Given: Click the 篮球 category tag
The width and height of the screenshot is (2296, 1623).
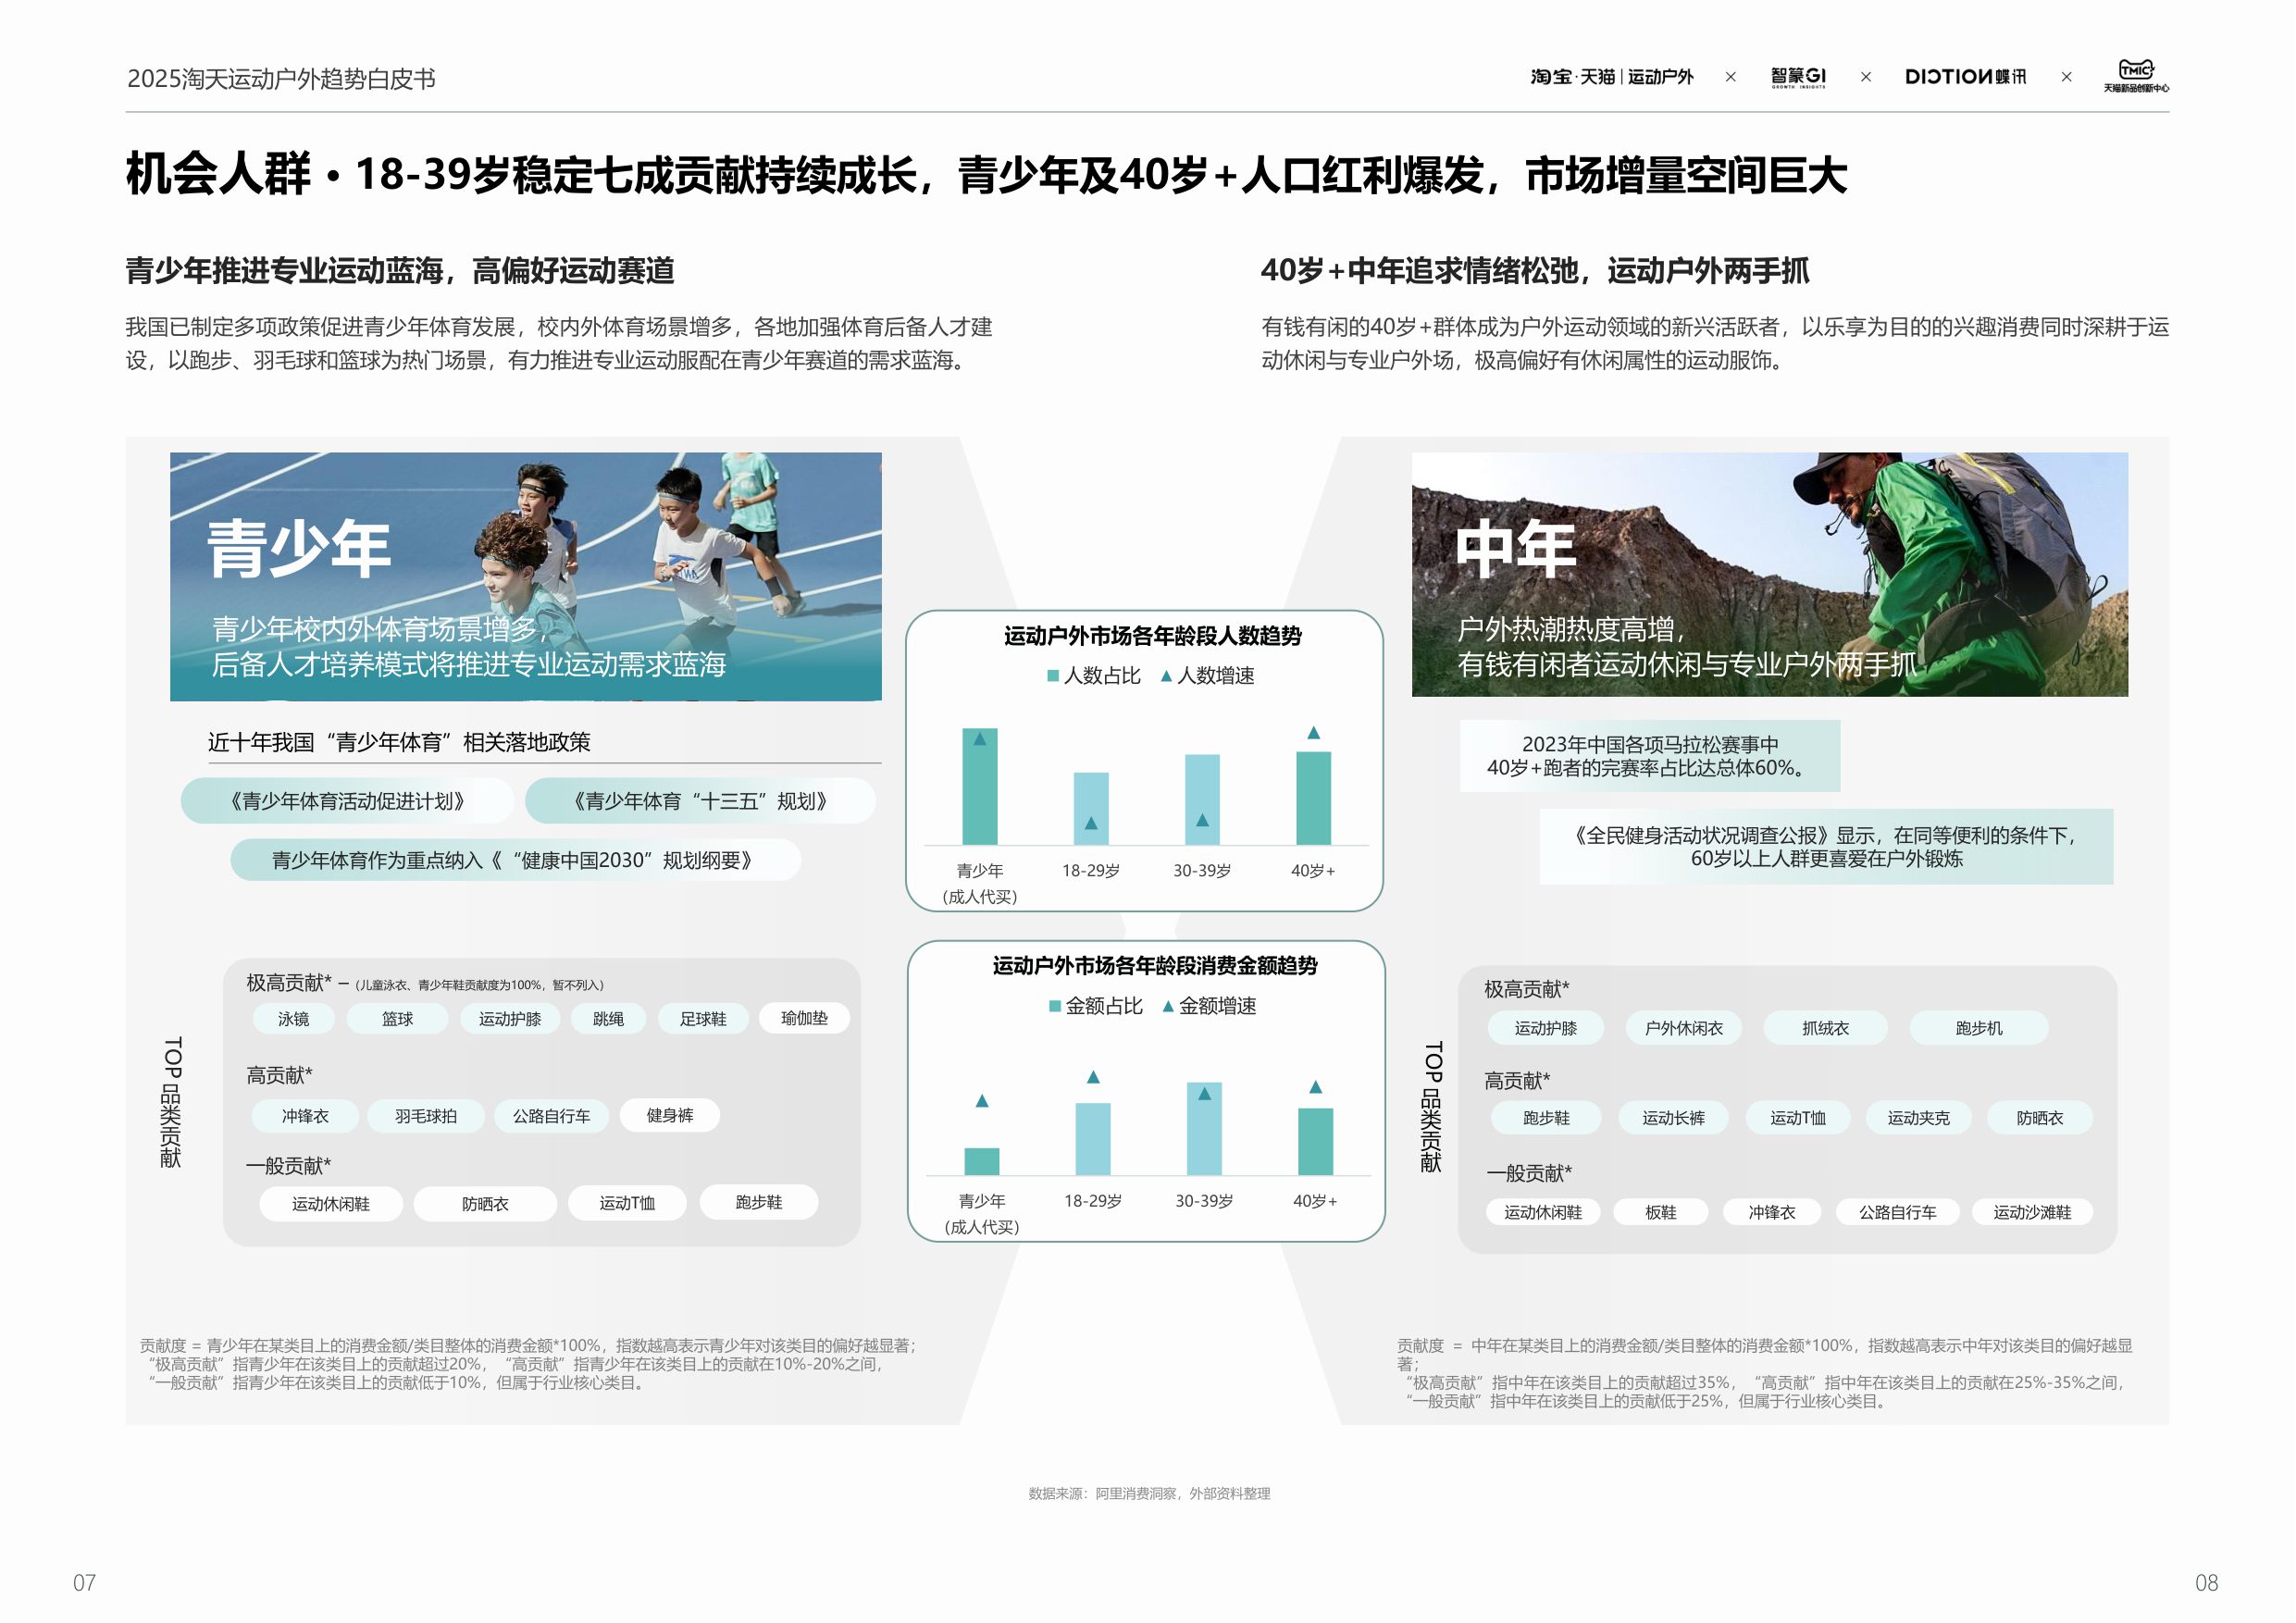Looking at the screenshot, I should pyautogui.click(x=398, y=1019).
